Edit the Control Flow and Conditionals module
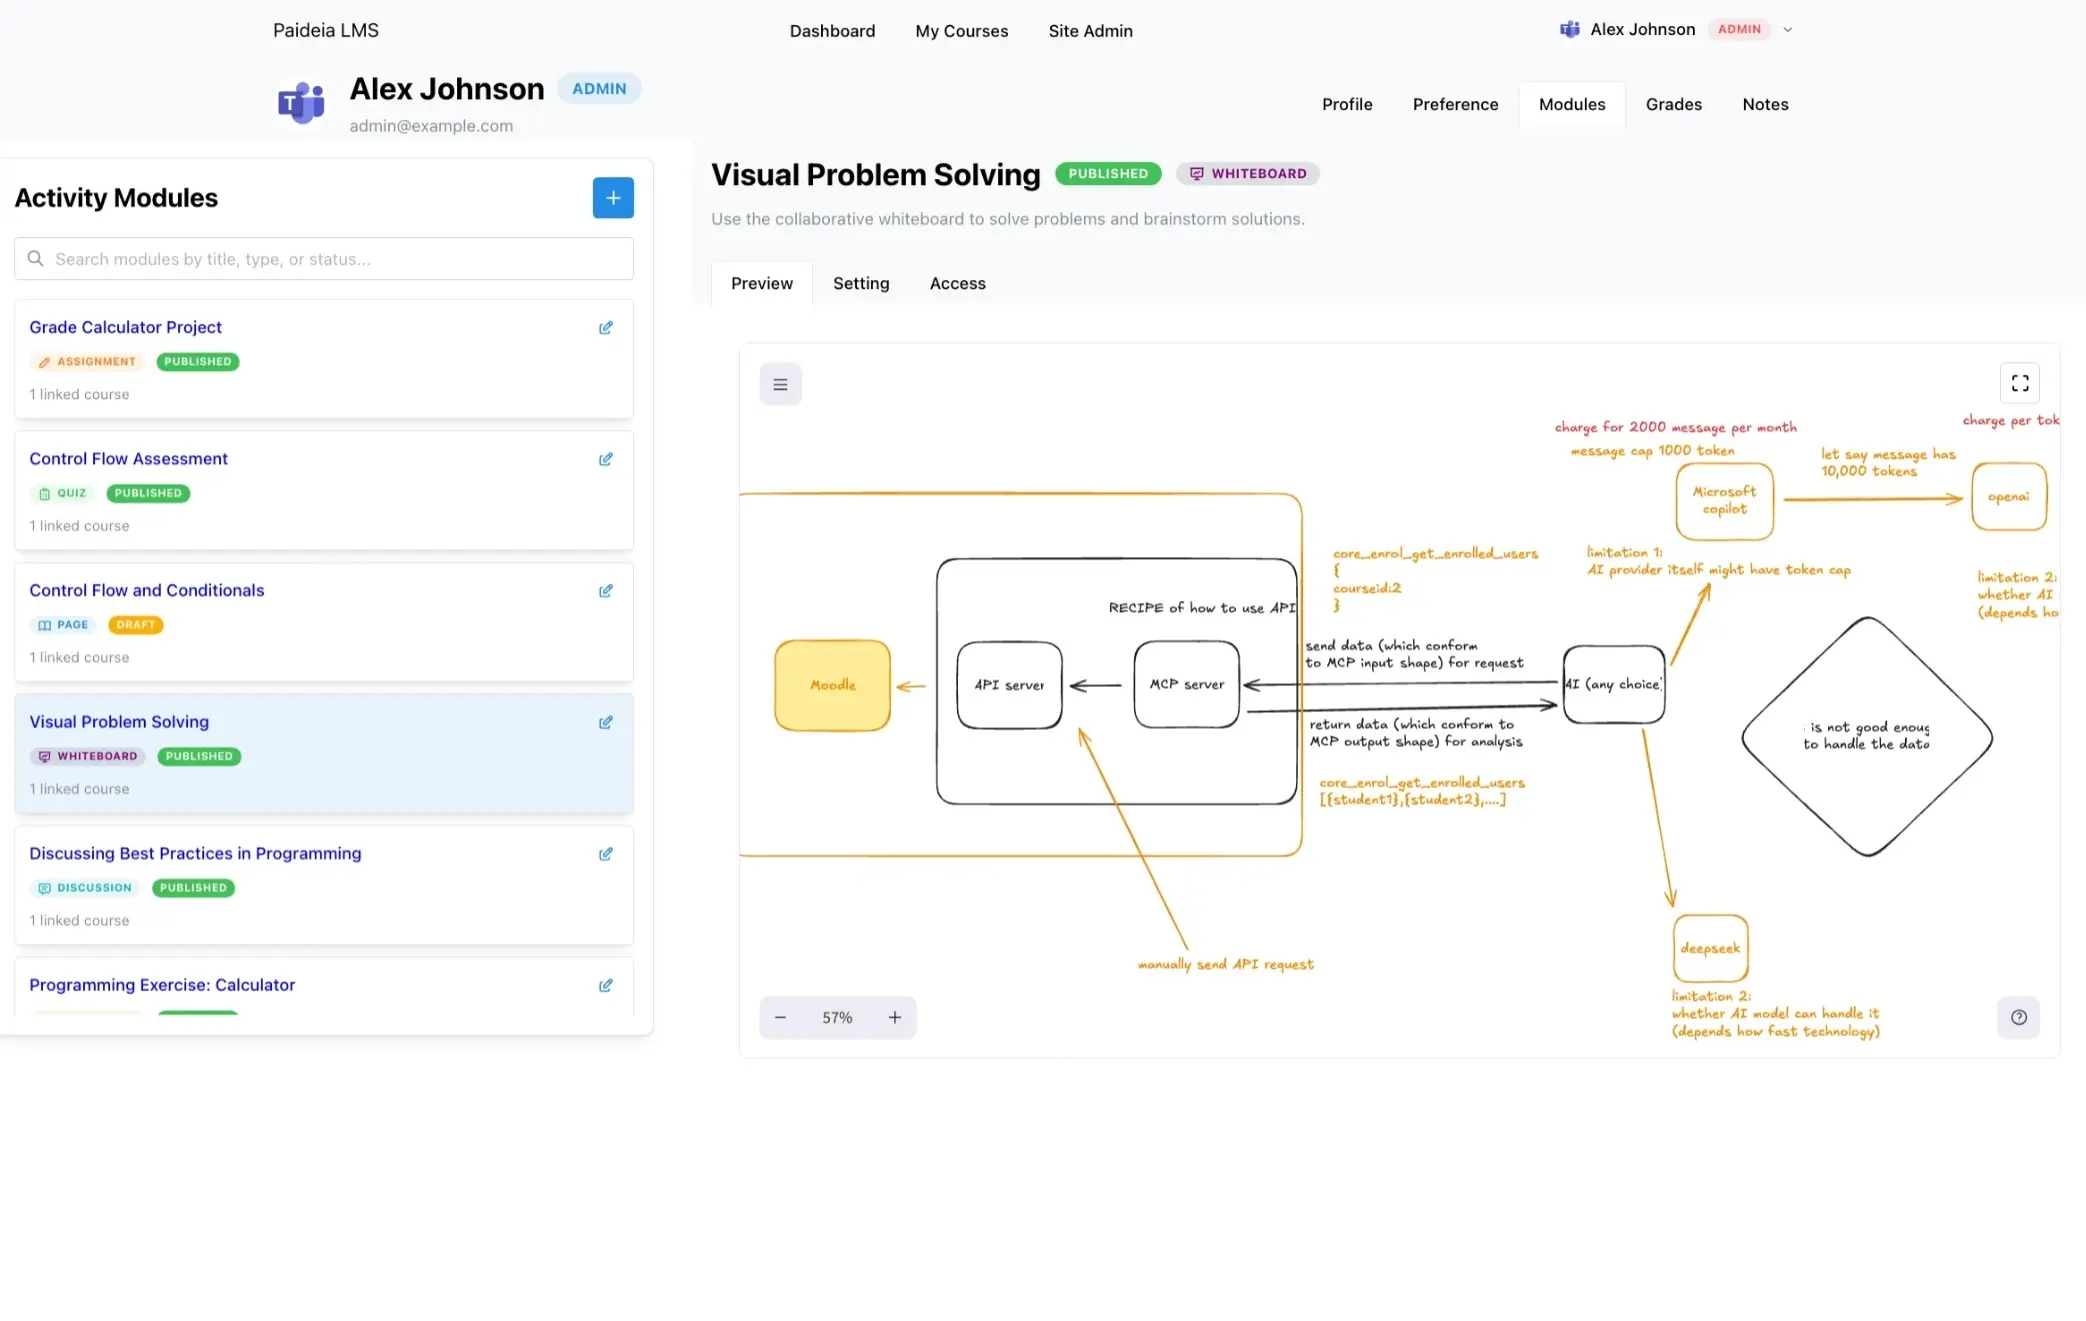The width and height of the screenshot is (2086, 1321). (605, 591)
